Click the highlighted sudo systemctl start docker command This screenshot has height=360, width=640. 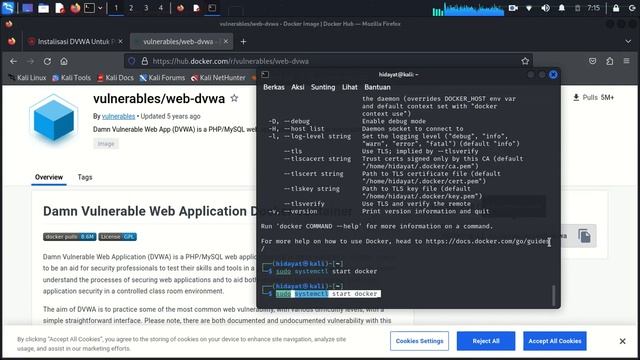[328, 294]
